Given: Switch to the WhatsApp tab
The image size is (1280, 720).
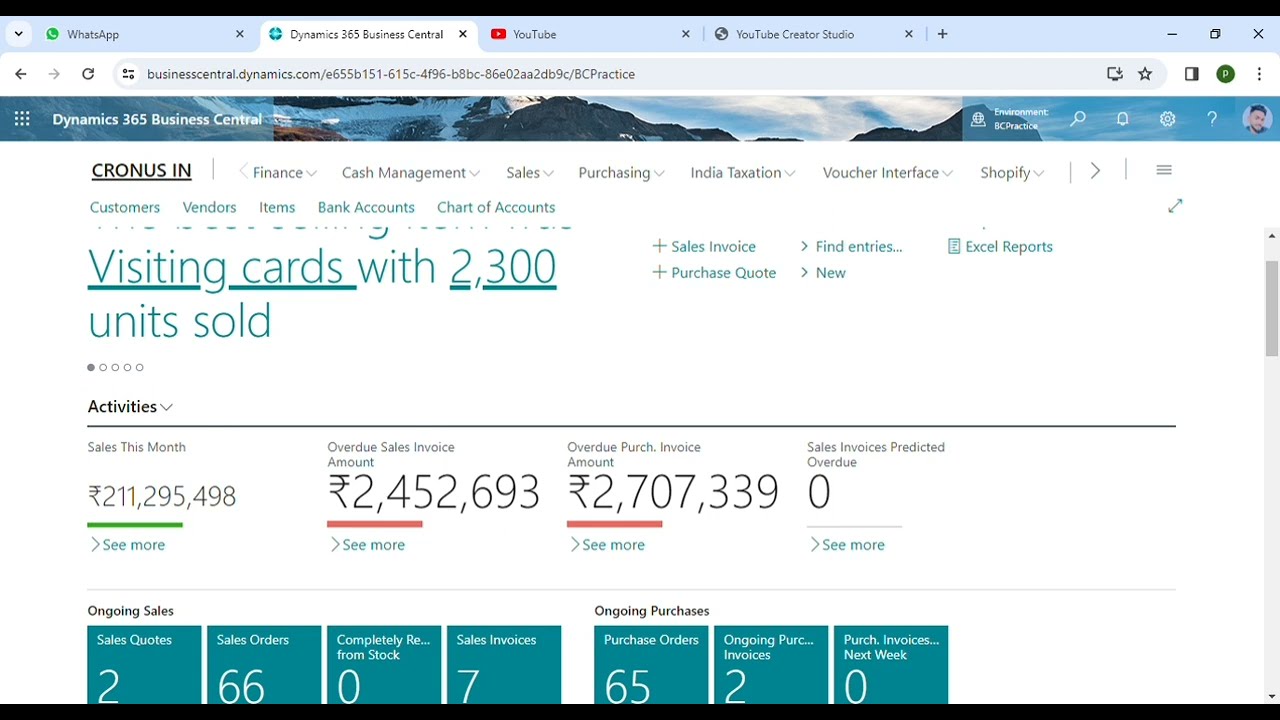Looking at the screenshot, I should (143, 34).
